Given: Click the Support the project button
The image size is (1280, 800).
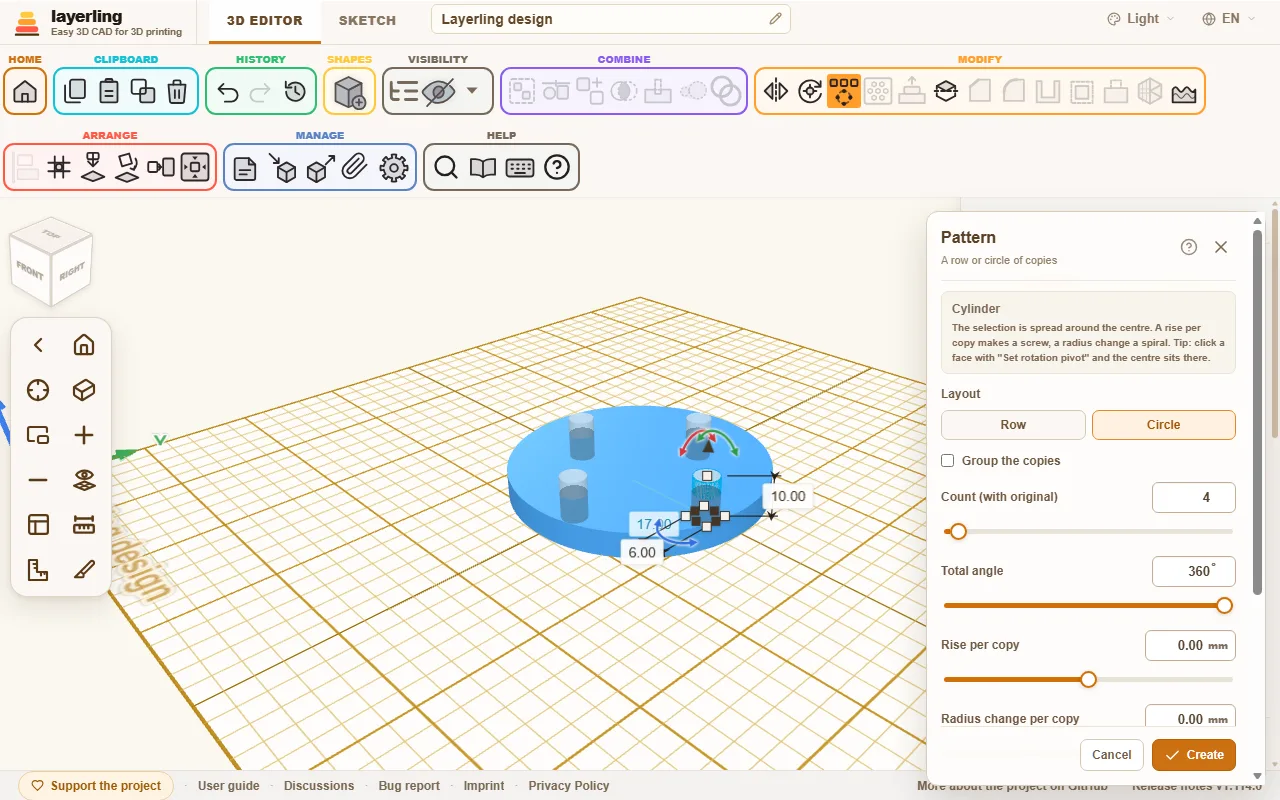Looking at the screenshot, I should pyautogui.click(x=96, y=786).
